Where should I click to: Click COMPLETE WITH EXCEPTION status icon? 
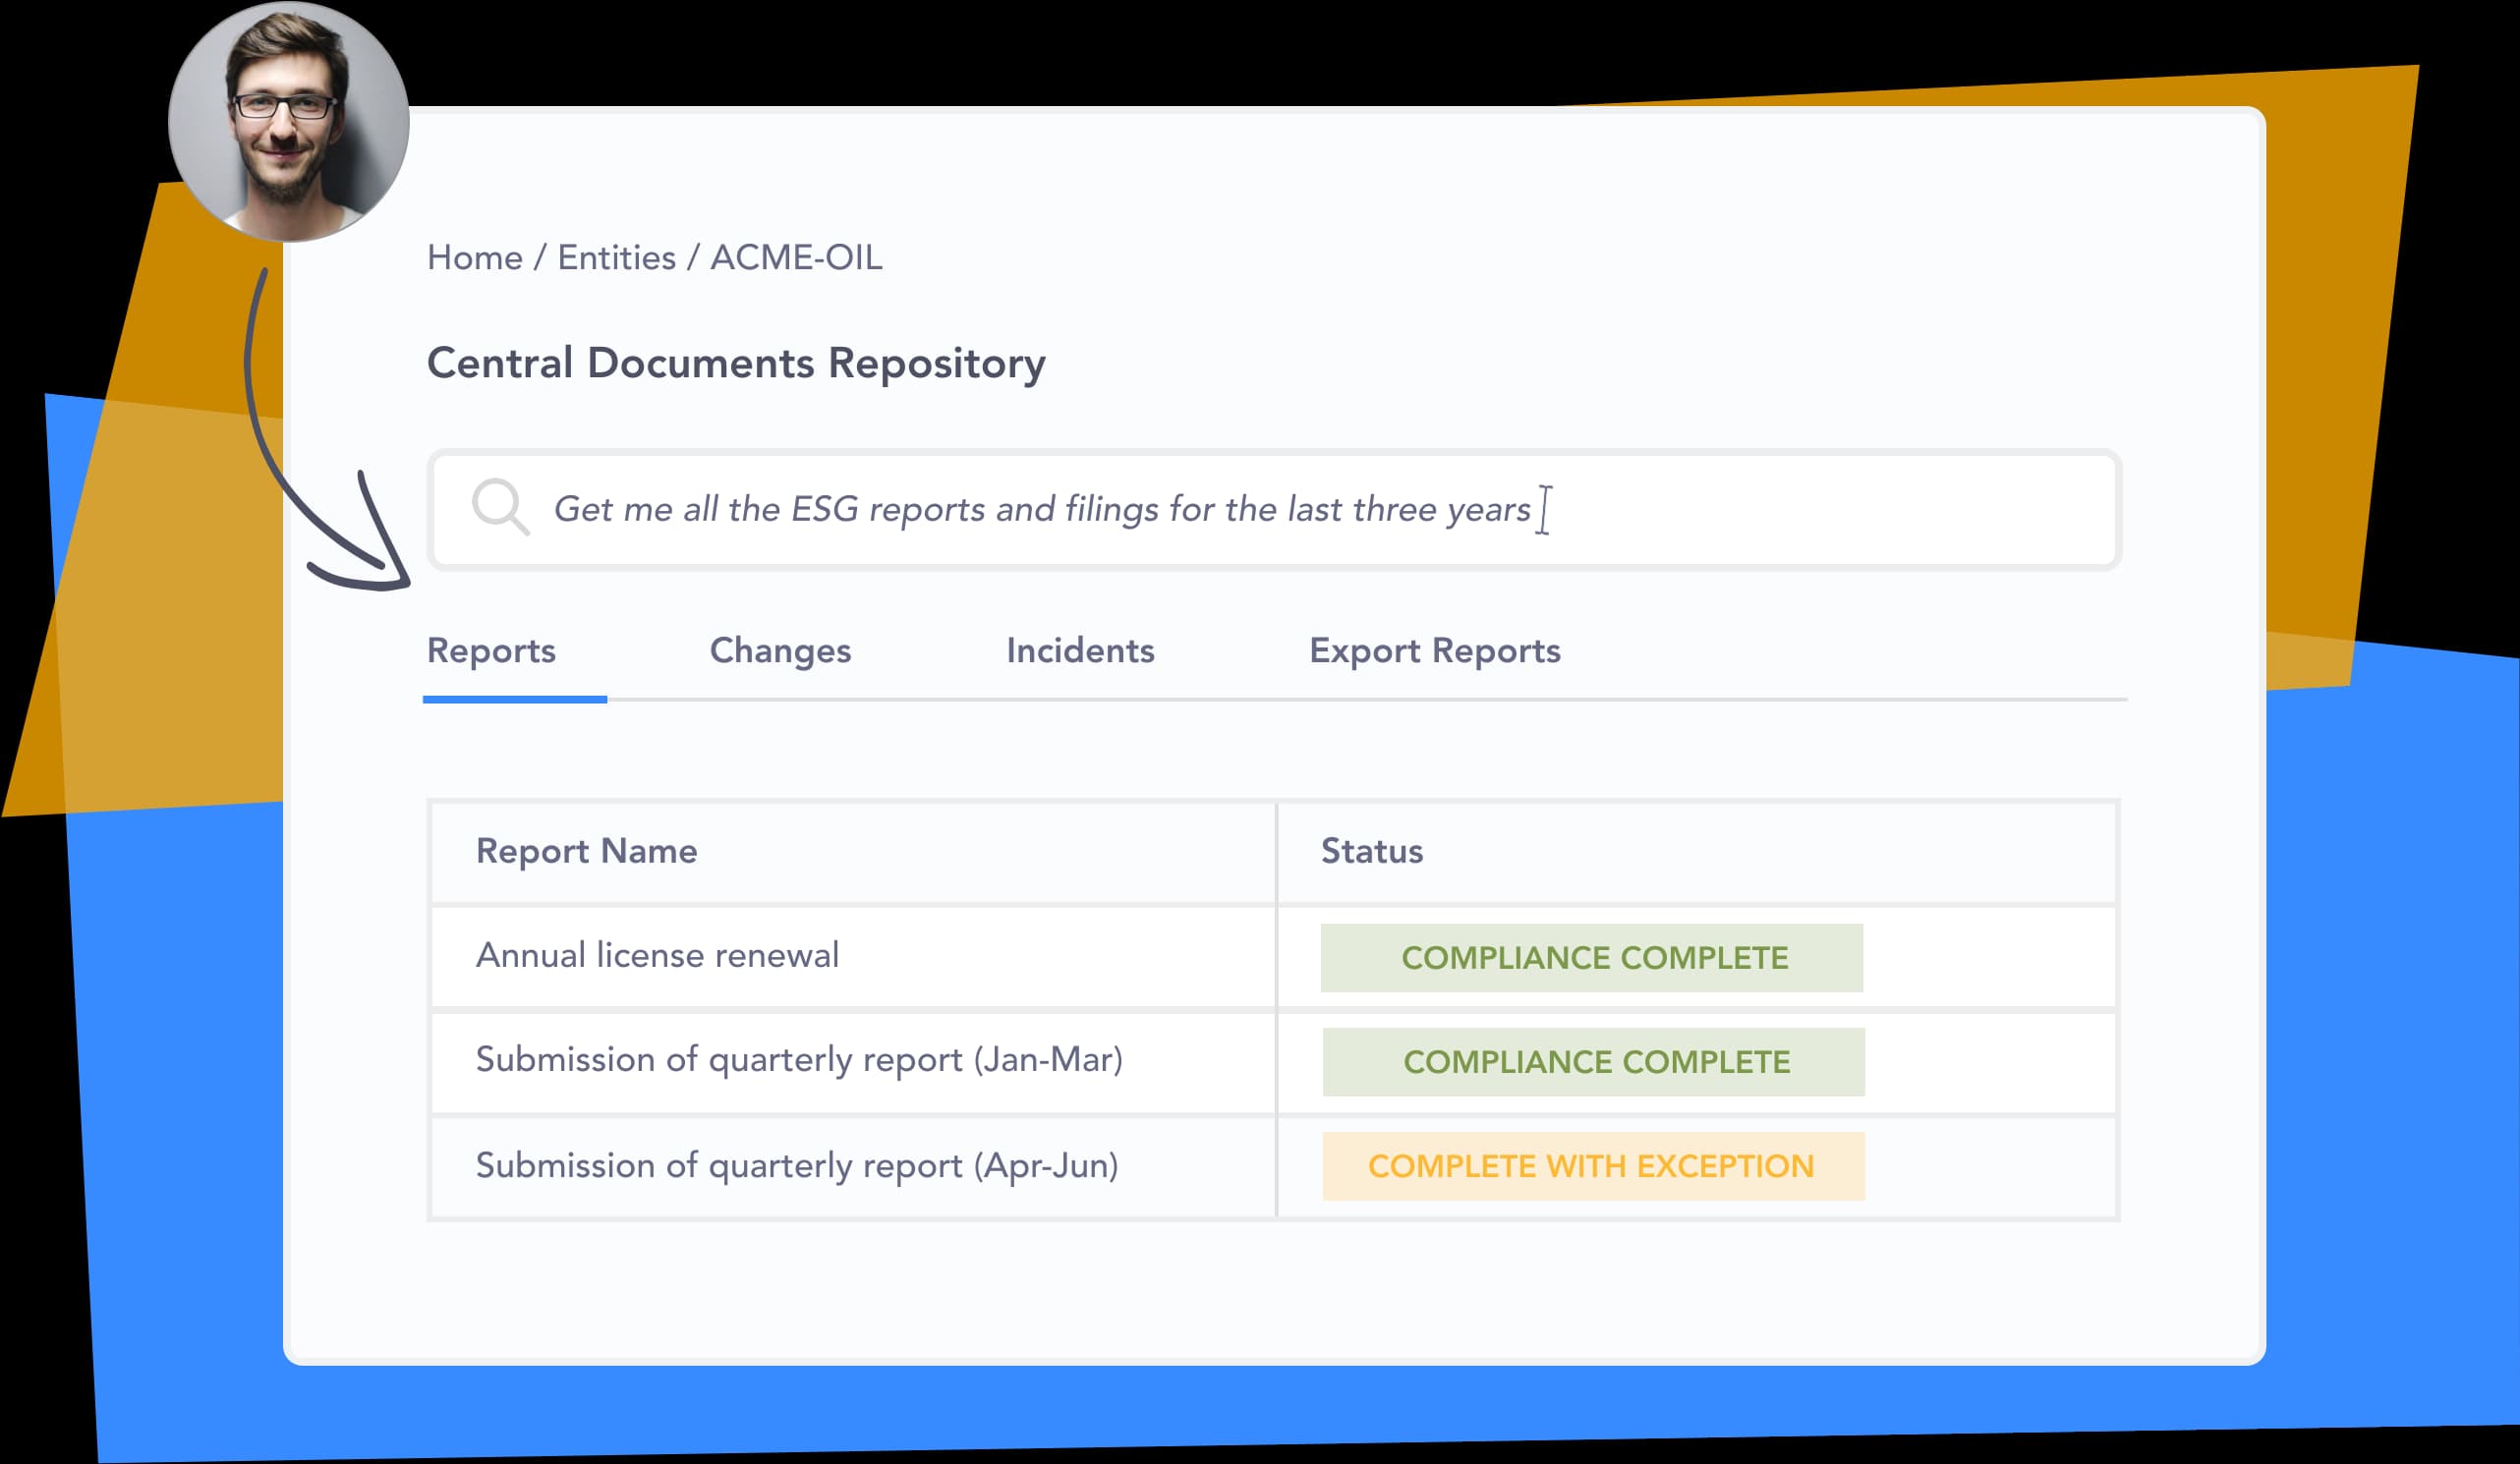1591,1164
